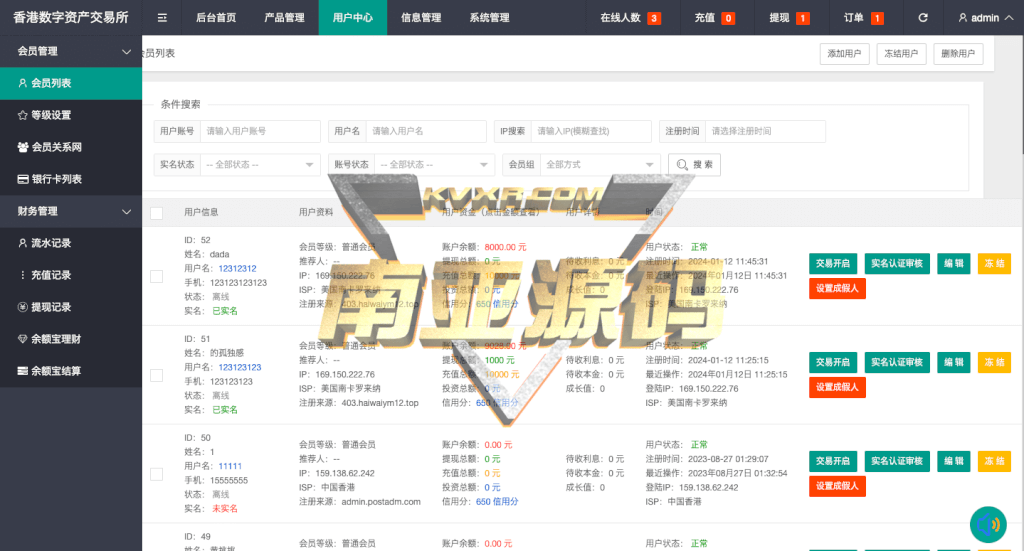Click the refresh icon in top bar
Screen dimensions: 1024x551
[923, 18]
